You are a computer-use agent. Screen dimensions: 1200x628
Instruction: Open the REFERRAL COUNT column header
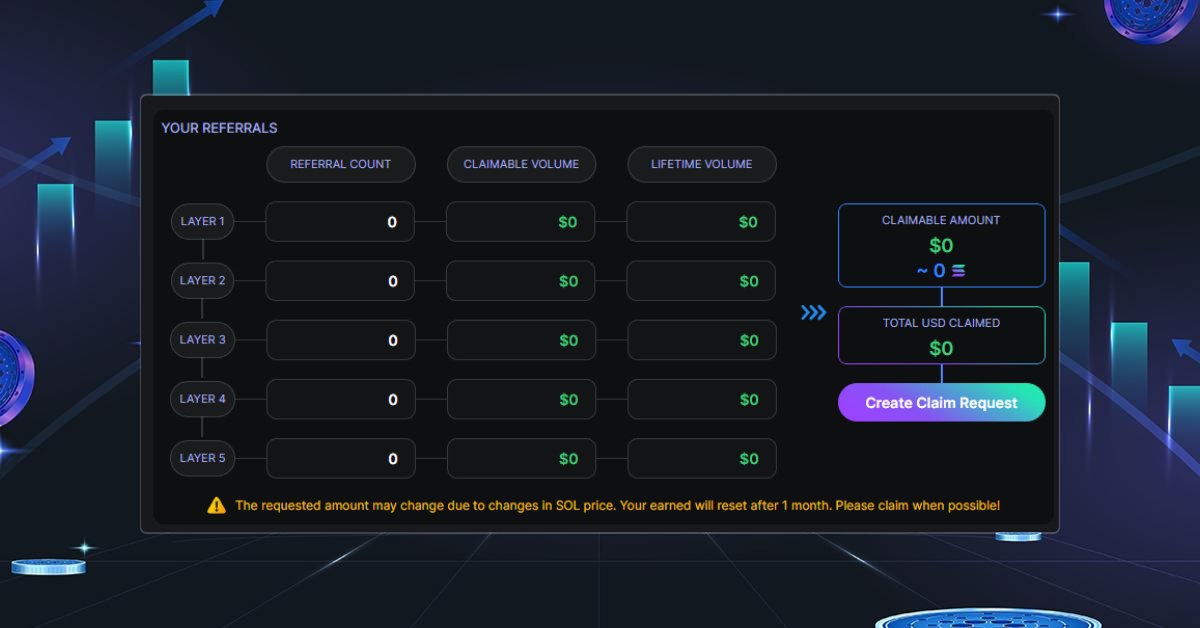340,164
